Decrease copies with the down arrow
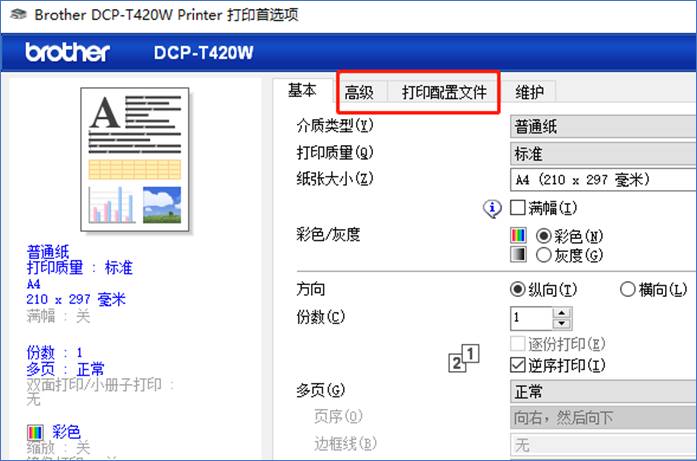Image resolution: width=697 pixels, height=461 pixels. (562, 324)
